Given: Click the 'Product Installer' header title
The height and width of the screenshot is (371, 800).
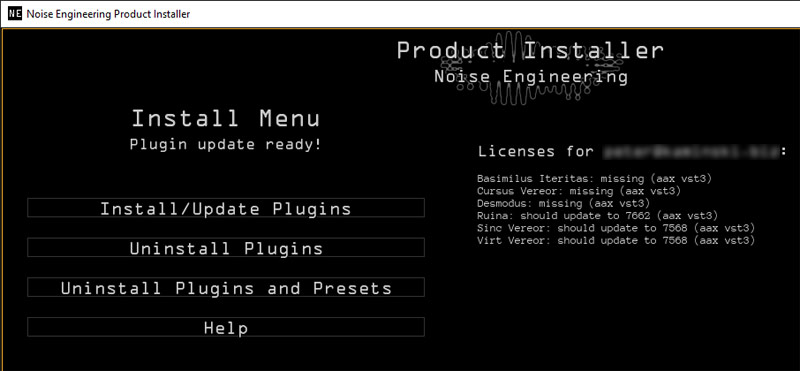Looking at the screenshot, I should point(530,51).
